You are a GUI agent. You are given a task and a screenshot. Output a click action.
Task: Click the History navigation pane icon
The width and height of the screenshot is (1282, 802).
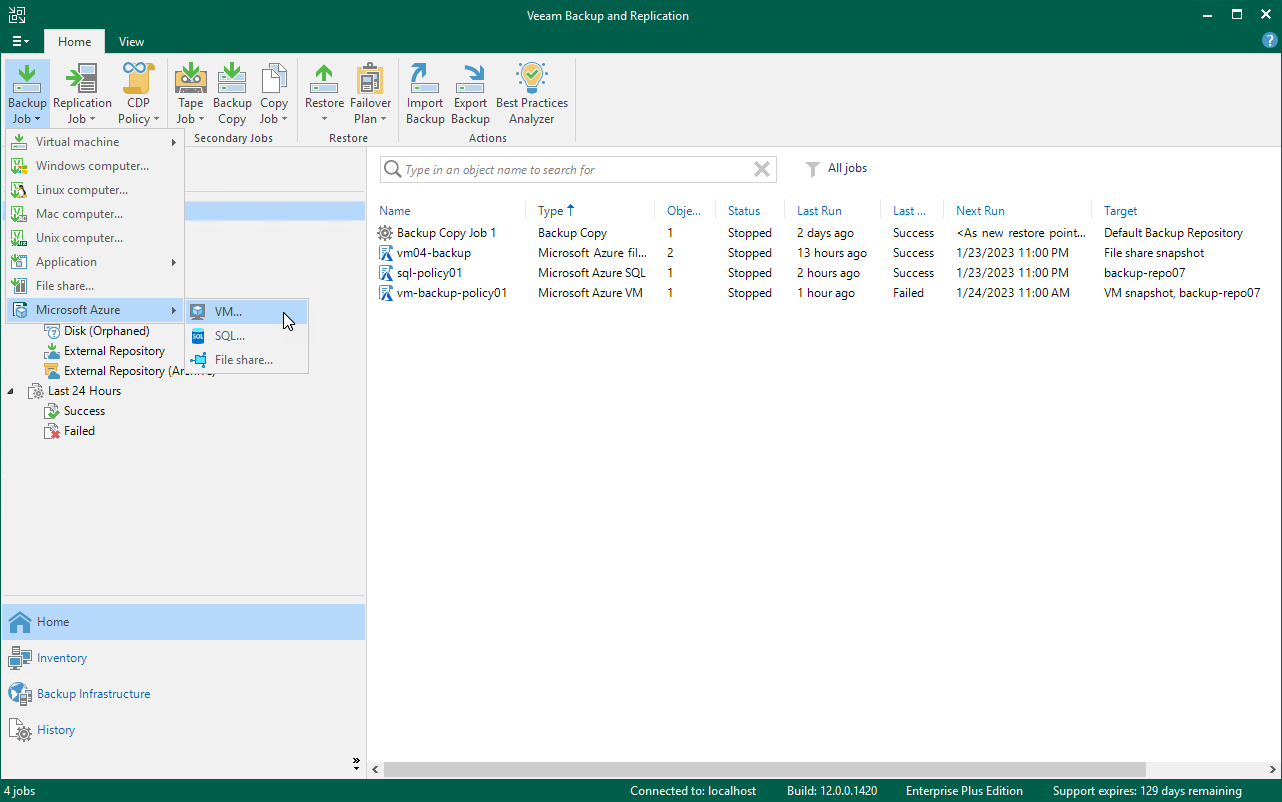click(x=20, y=730)
